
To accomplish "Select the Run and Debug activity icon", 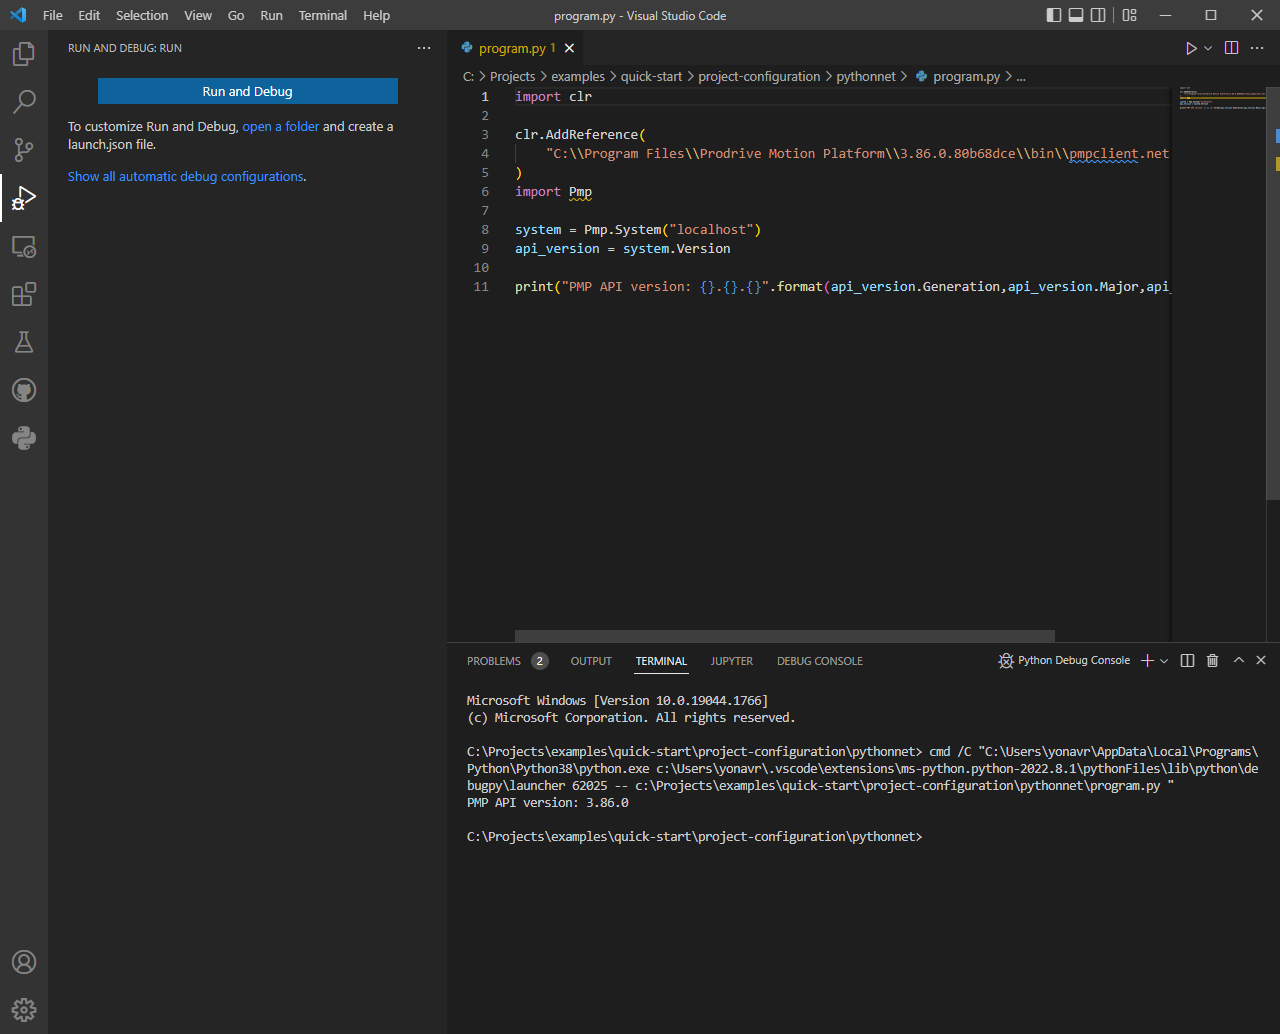I will point(24,198).
